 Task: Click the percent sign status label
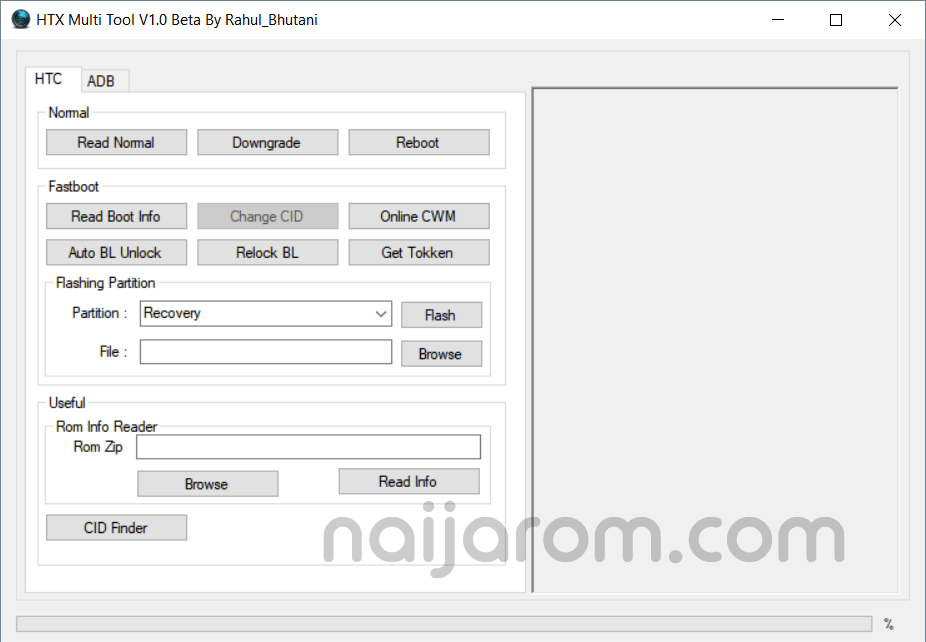pos(888,624)
